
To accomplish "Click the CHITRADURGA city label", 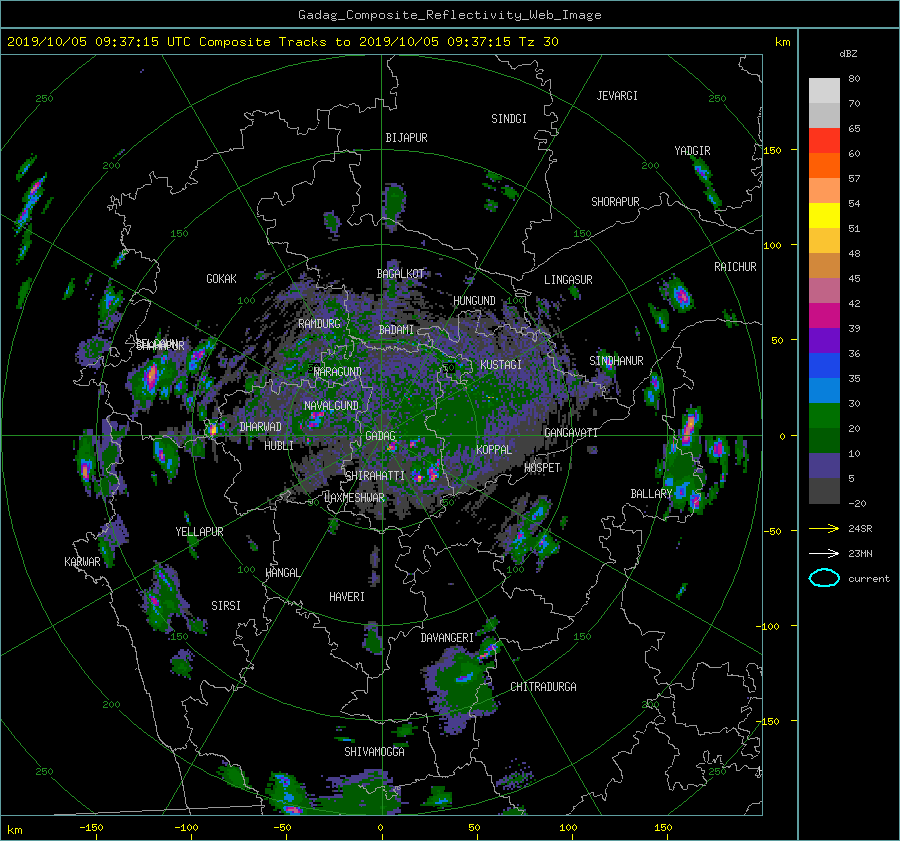I will tap(543, 687).
